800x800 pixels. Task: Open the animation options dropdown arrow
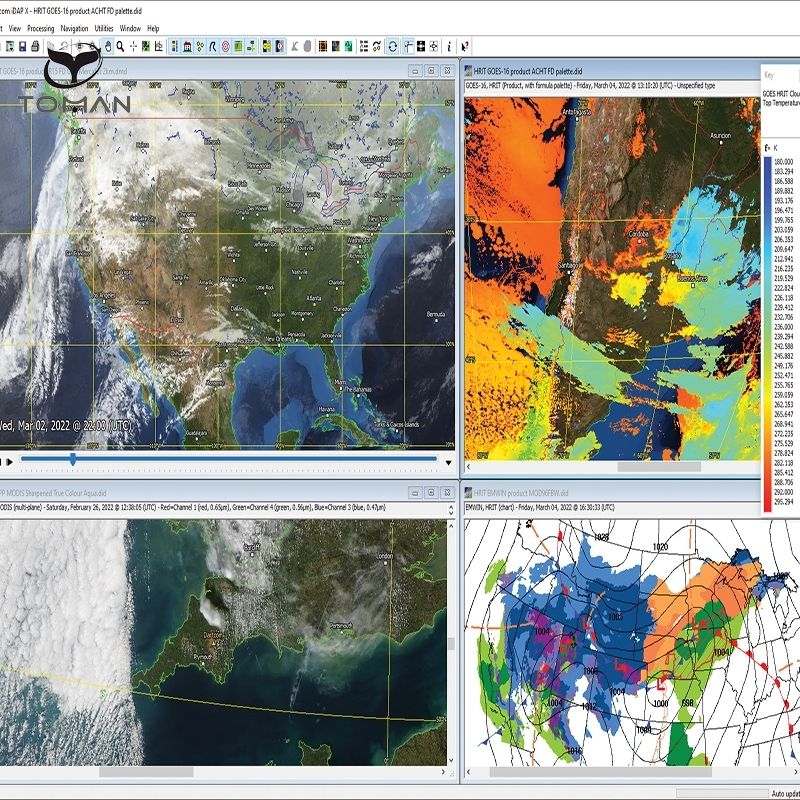[448, 463]
